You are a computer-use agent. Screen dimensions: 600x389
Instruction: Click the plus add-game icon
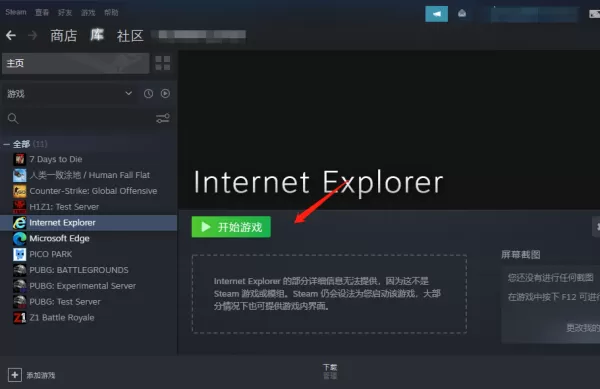15,375
